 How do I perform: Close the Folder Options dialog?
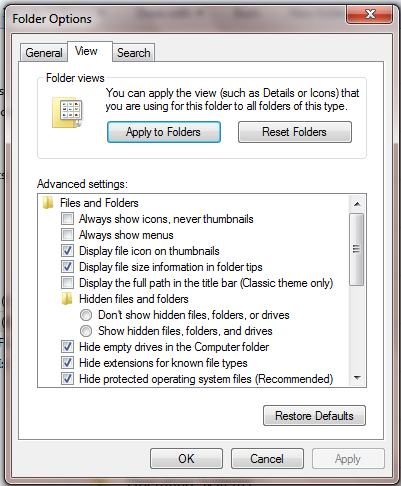click(370, 14)
